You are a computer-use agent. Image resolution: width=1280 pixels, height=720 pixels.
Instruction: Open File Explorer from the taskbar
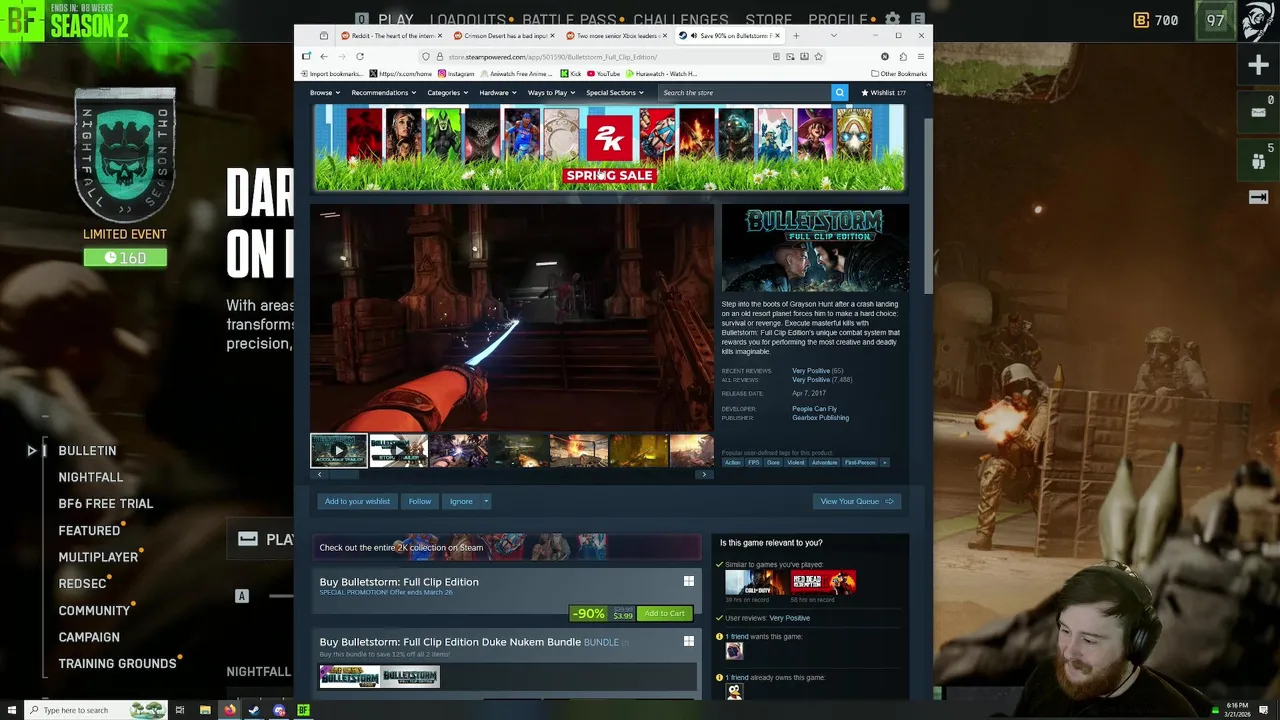[205, 710]
